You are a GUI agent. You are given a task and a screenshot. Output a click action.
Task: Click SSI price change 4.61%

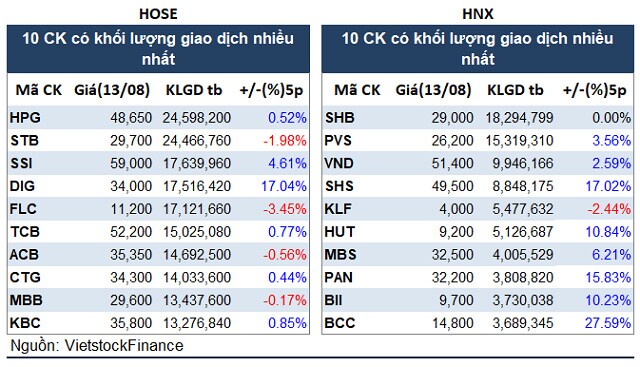tap(287, 163)
